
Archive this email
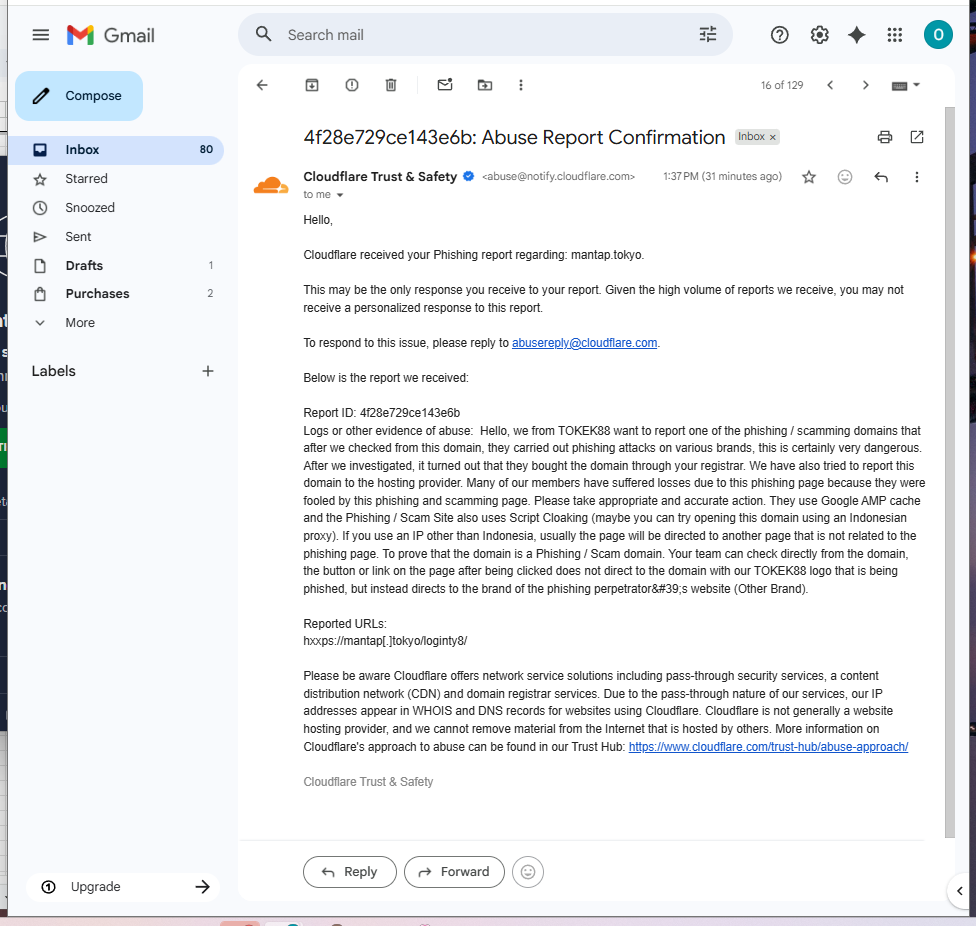[312, 85]
